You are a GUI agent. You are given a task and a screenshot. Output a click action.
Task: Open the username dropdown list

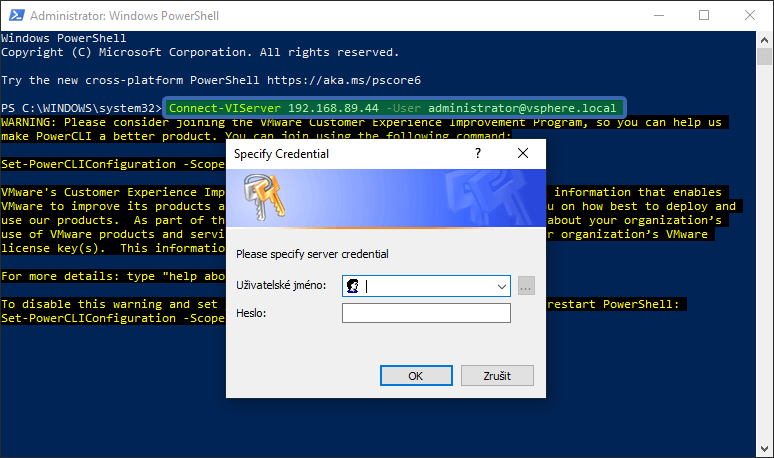pyautogui.click(x=502, y=286)
